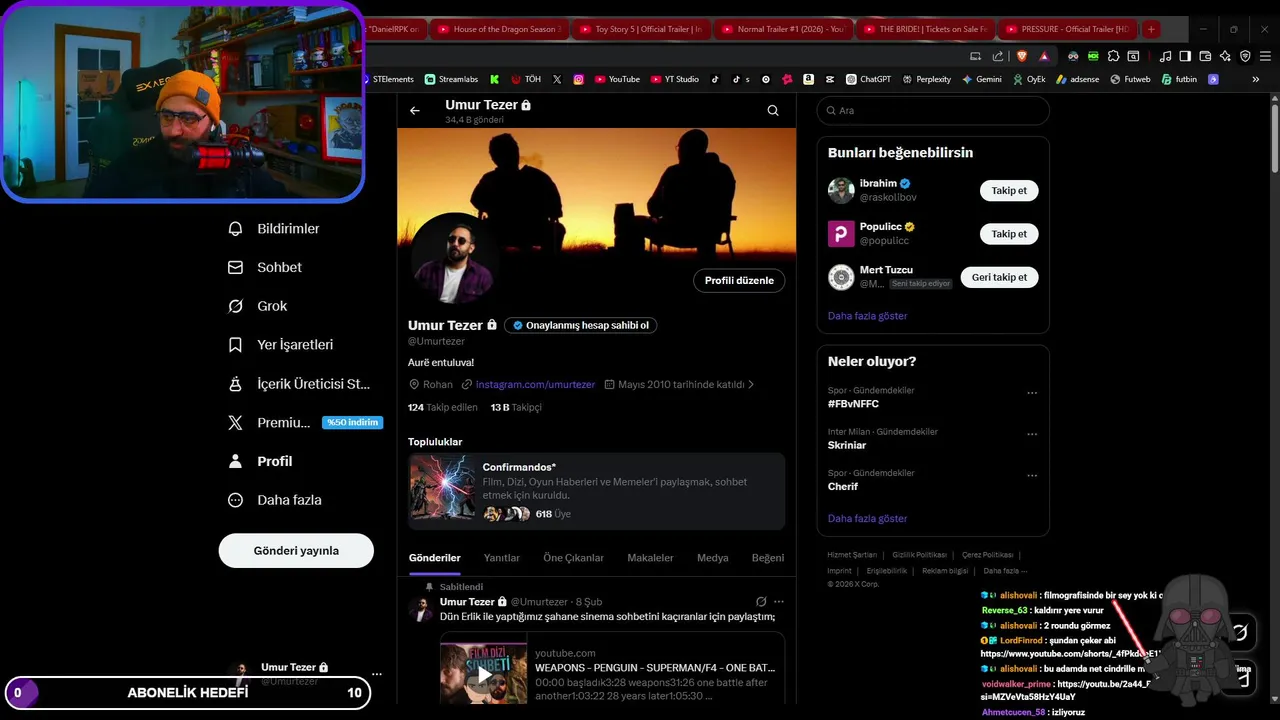Go back with the arrow beside Umur Tezer
The width and height of the screenshot is (1280, 720).
coord(415,111)
